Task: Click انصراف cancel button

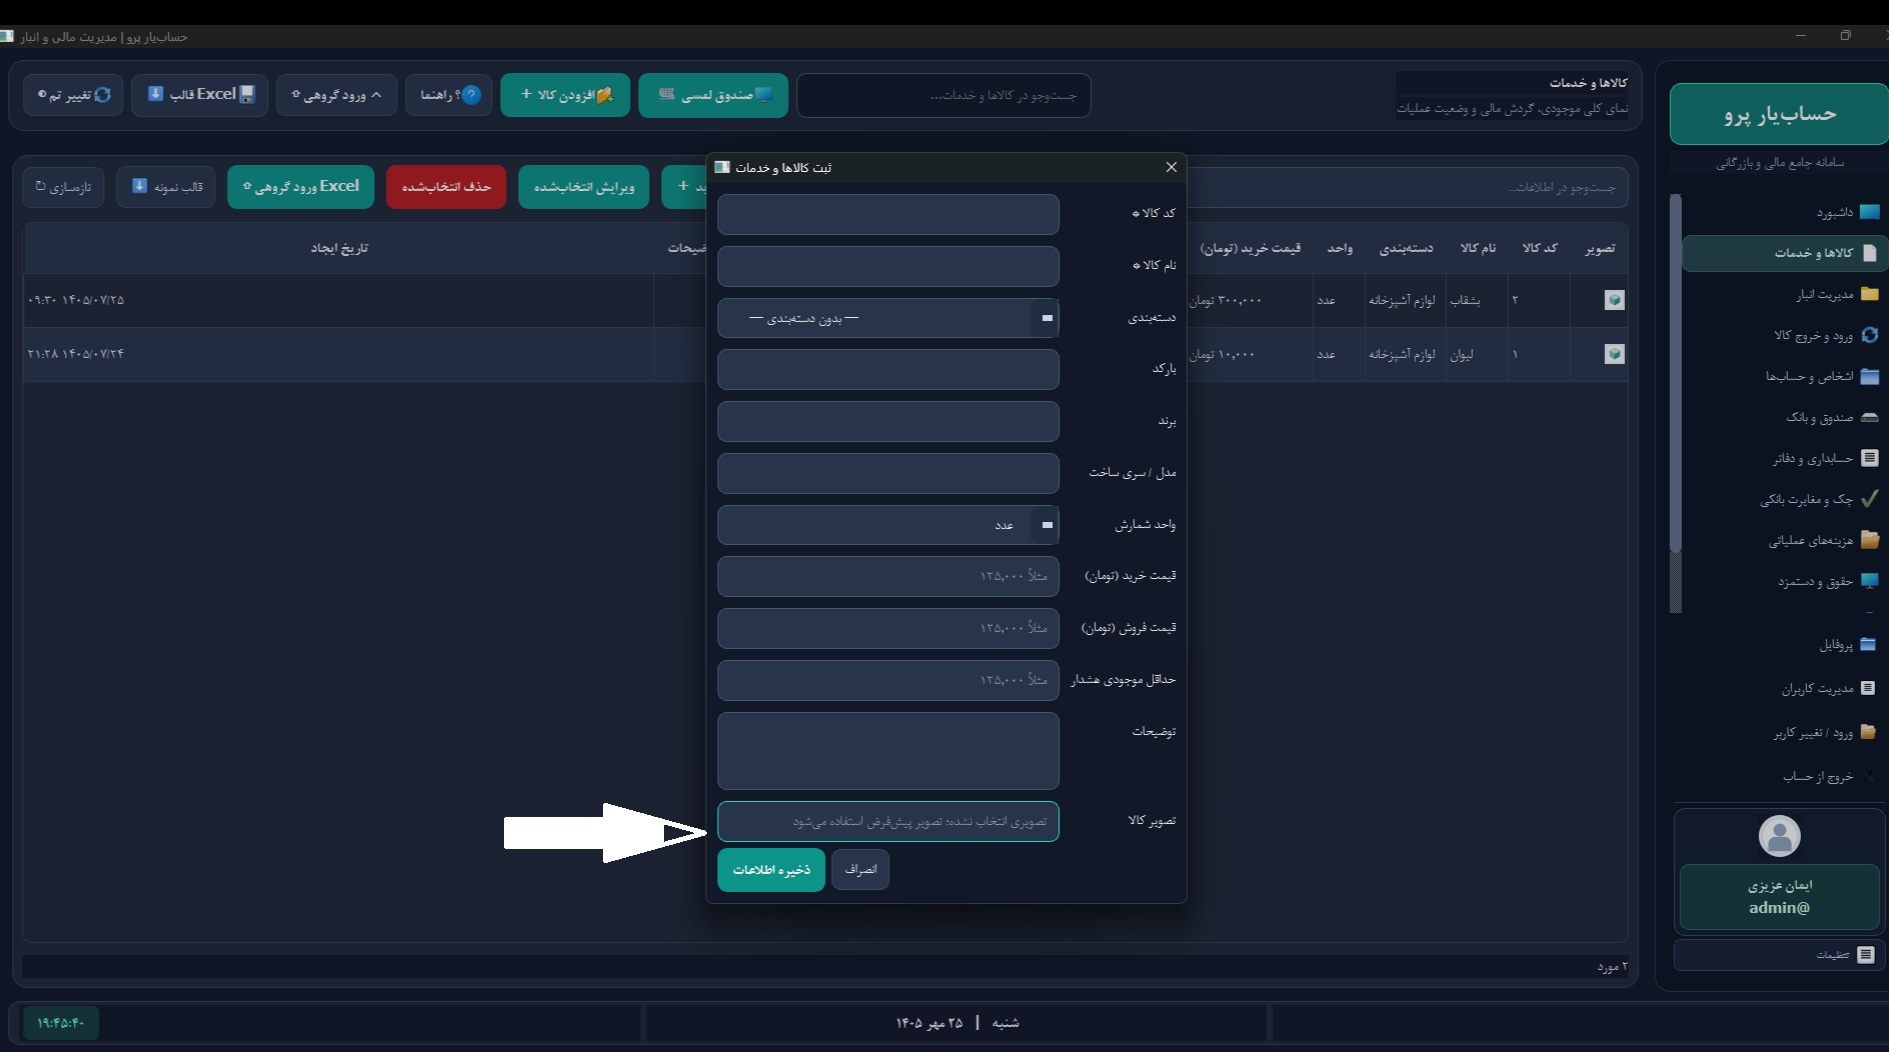Action: click(x=860, y=870)
